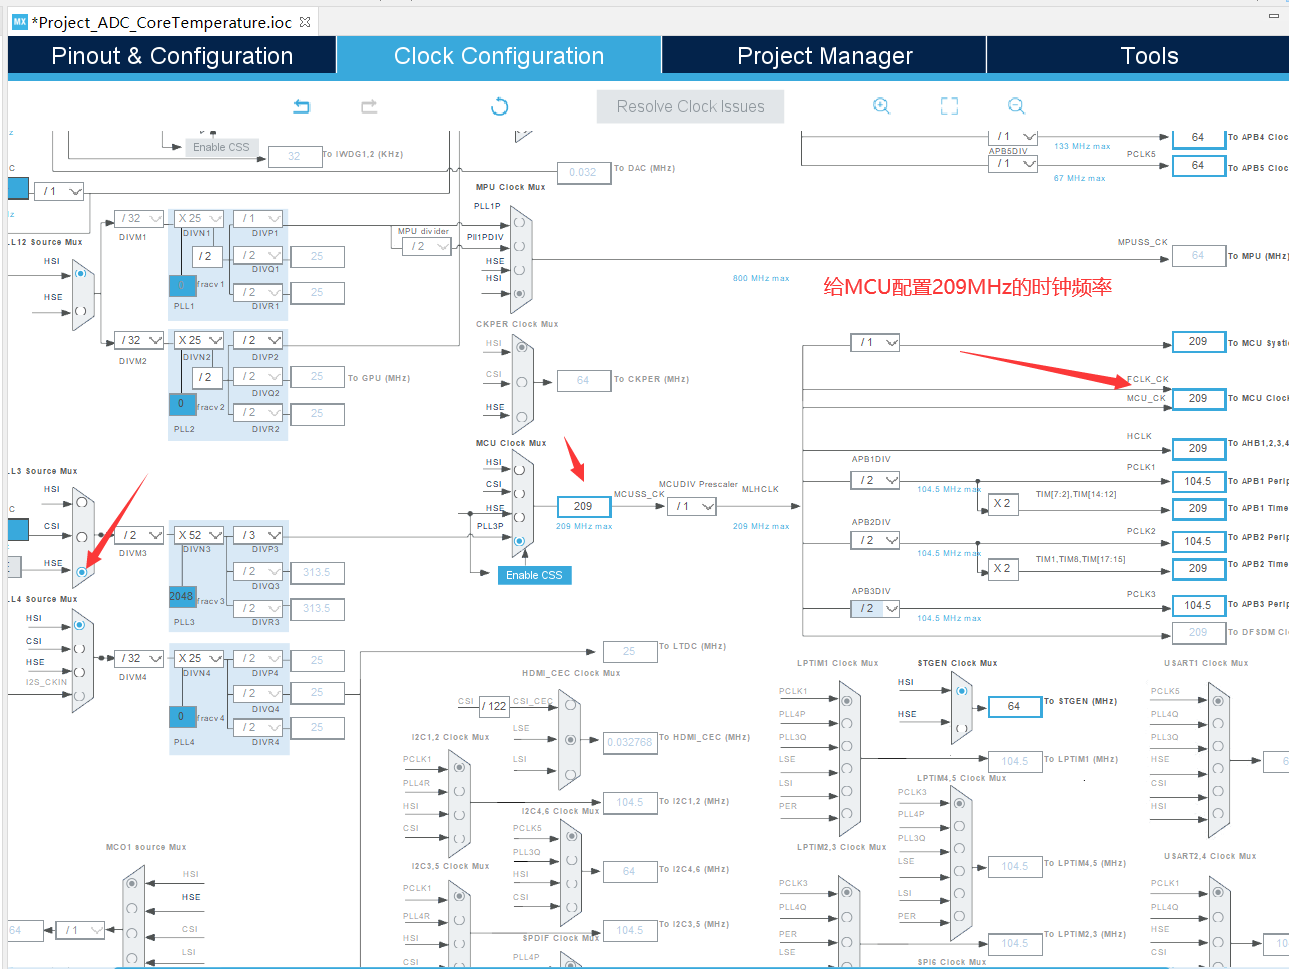The image size is (1289, 969).
Task: Switch to the Pinout & Configuration tab
Action: [172, 56]
